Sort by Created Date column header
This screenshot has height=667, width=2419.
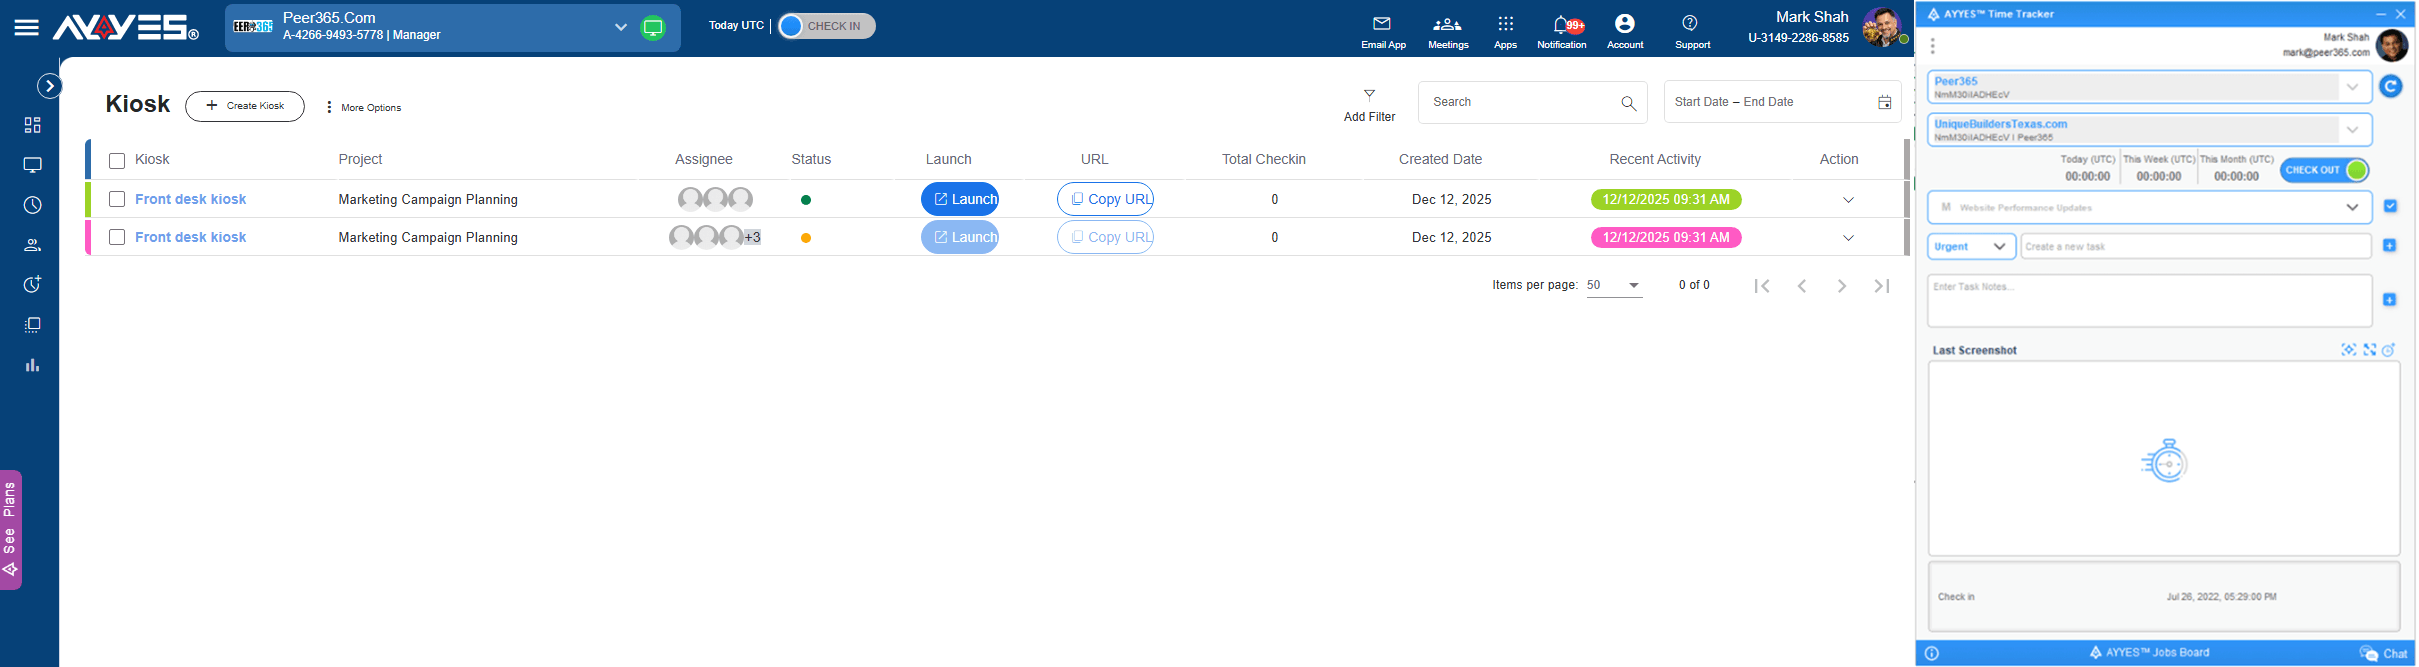[x=1440, y=159]
